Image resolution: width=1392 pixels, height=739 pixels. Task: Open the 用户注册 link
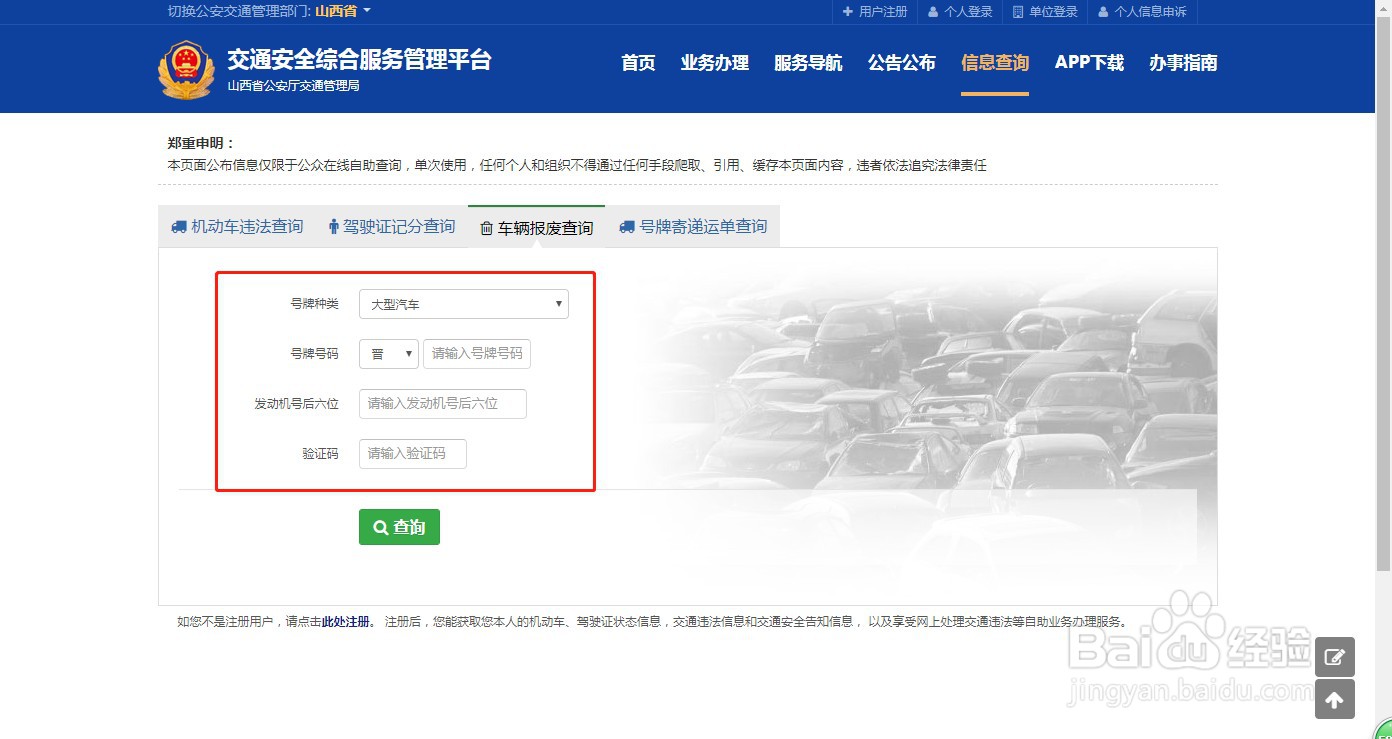click(x=875, y=12)
